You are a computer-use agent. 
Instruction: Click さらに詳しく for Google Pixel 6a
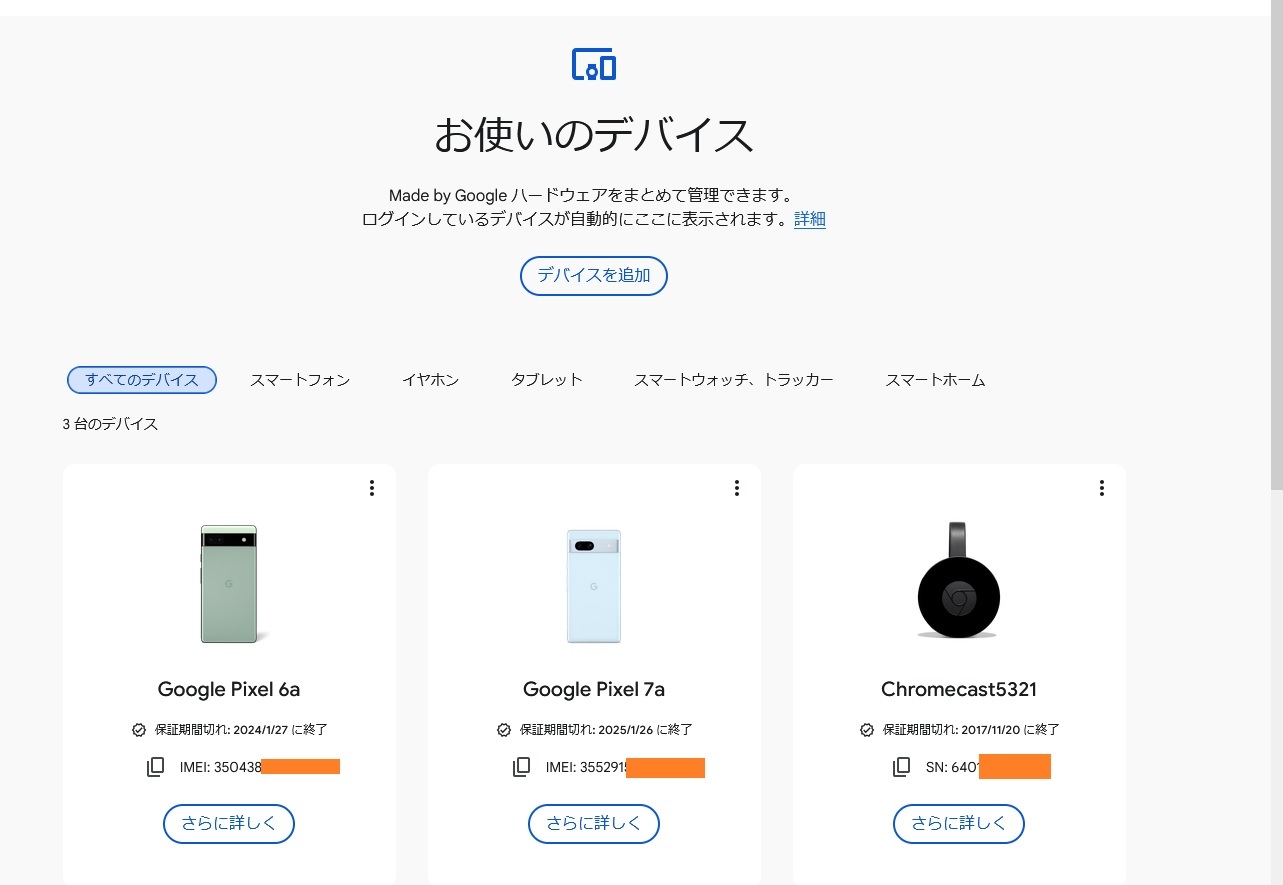[229, 824]
